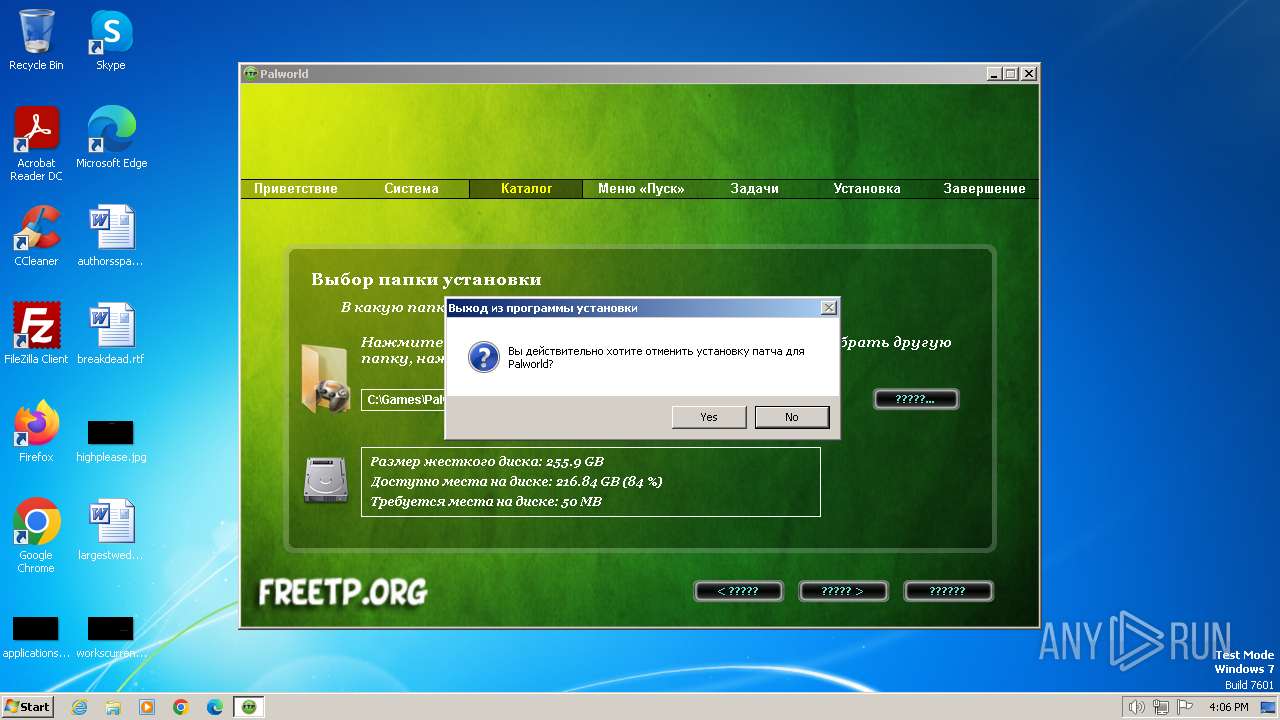
Task: Open Internet Explorer from the taskbar
Action: point(79,707)
